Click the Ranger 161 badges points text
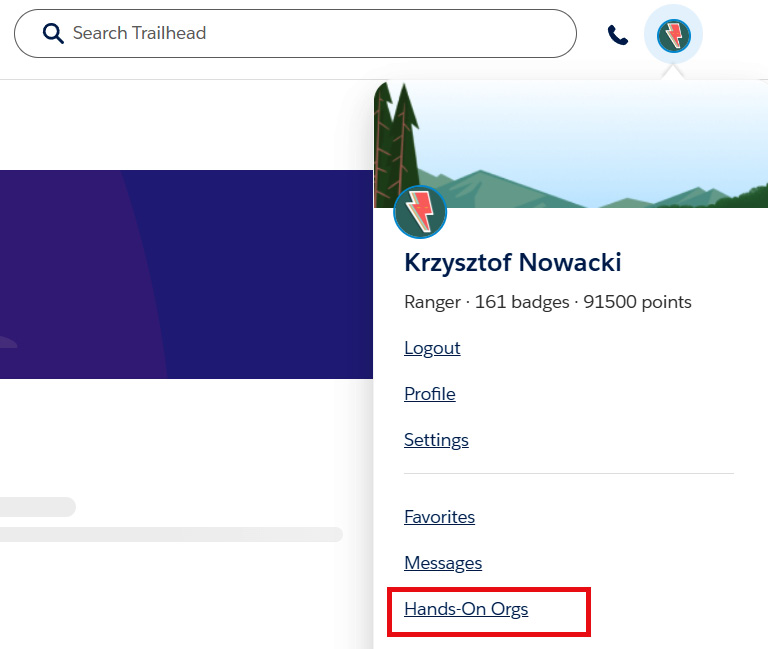 [x=548, y=302]
